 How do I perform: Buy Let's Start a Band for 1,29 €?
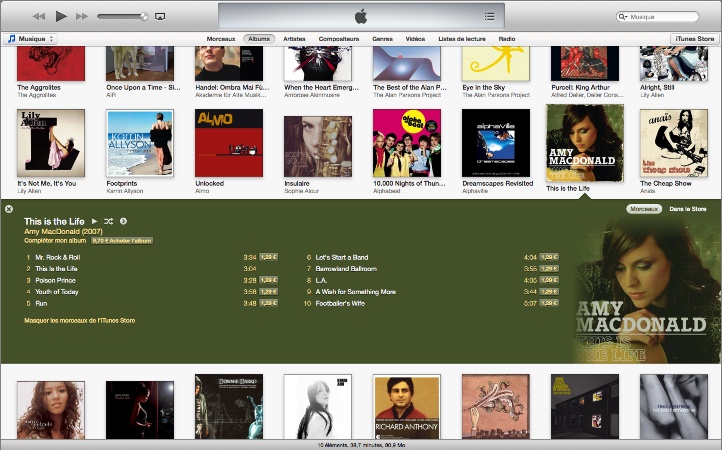pos(549,257)
